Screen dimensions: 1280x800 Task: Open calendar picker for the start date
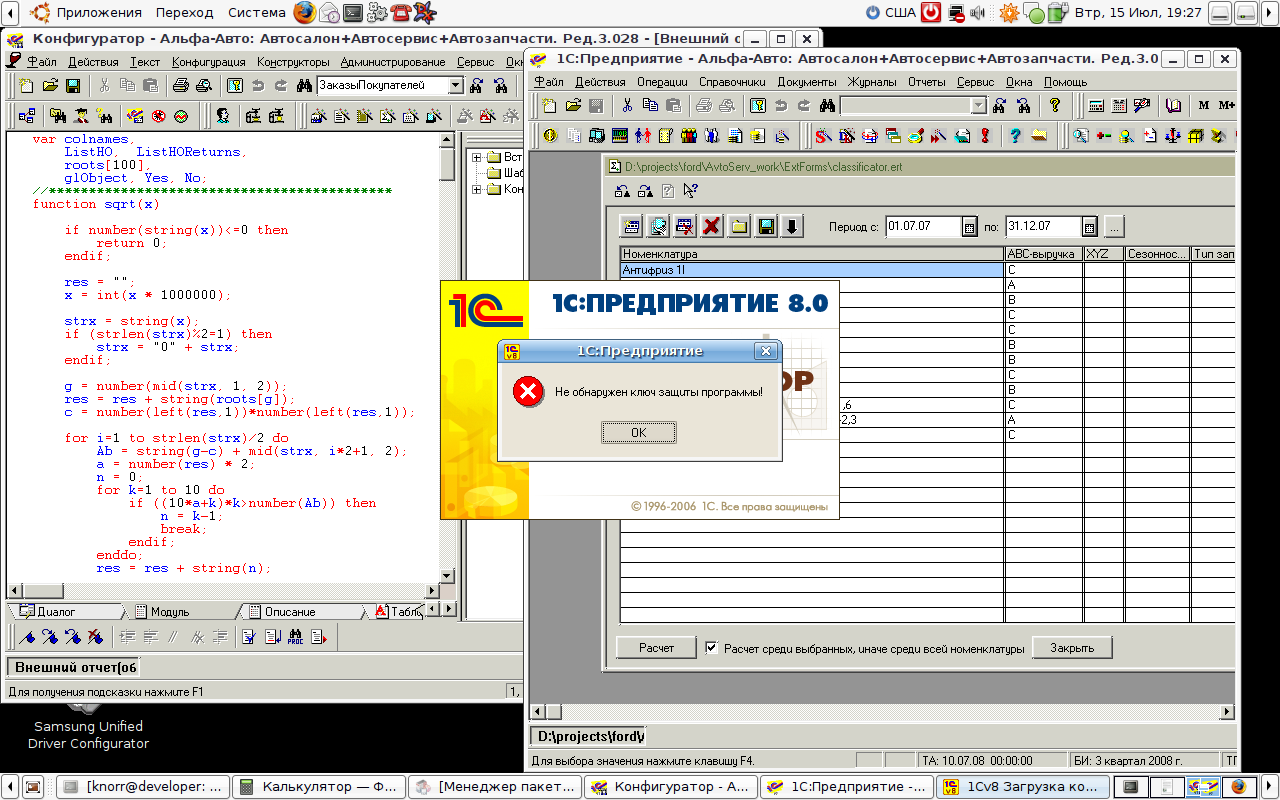[969, 227]
